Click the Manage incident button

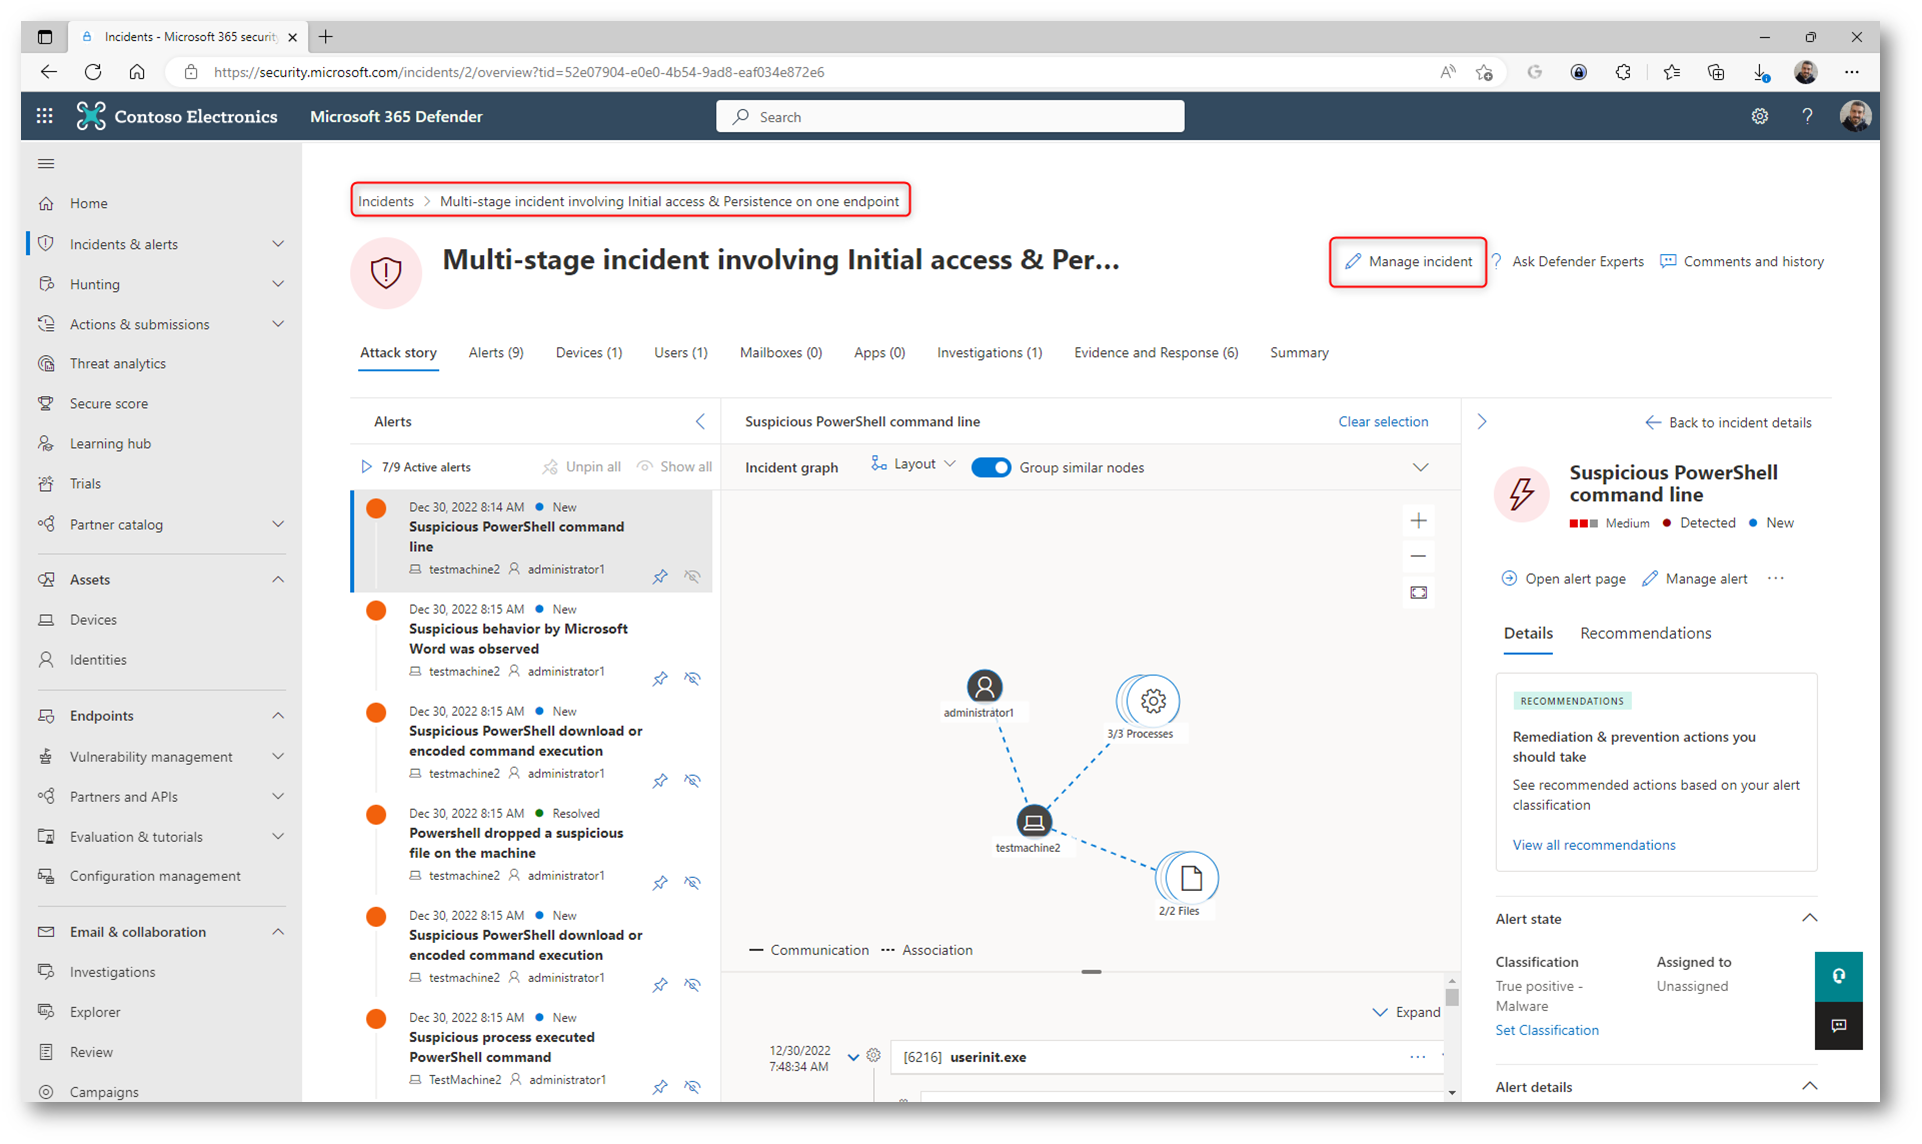[1408, 262]
